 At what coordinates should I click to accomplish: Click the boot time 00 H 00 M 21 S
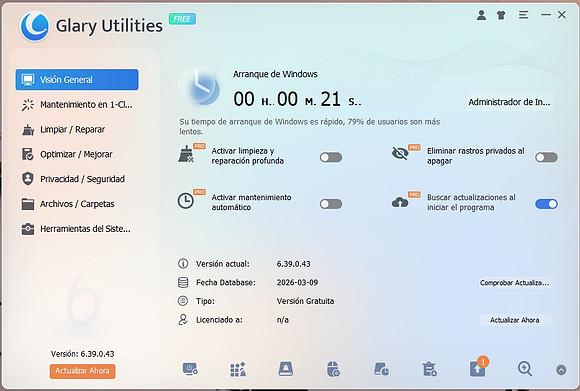point(297,99)
